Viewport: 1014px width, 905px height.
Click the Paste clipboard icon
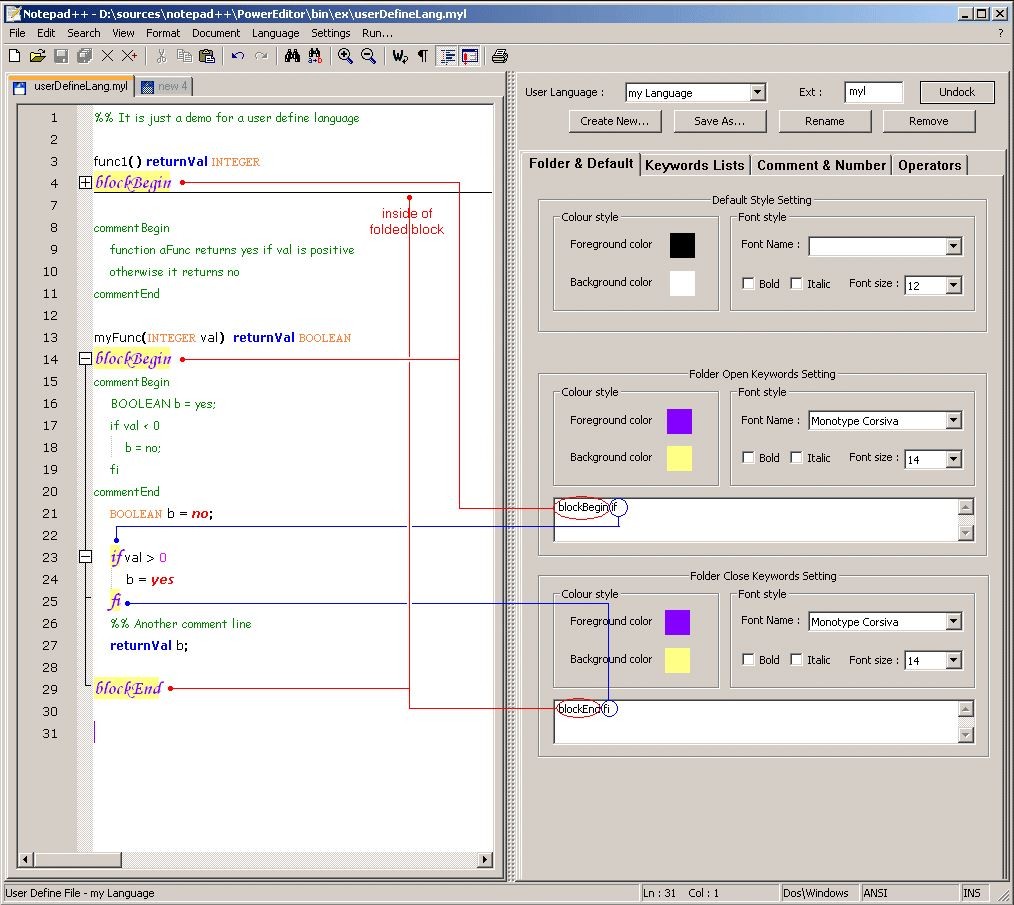click(206, 56)
